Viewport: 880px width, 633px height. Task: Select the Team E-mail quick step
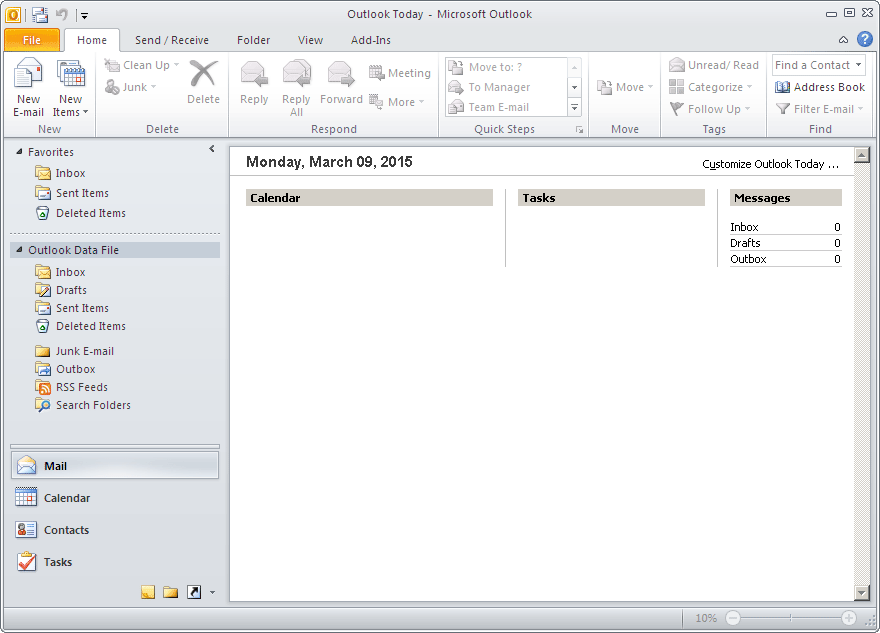click(506, 107)
